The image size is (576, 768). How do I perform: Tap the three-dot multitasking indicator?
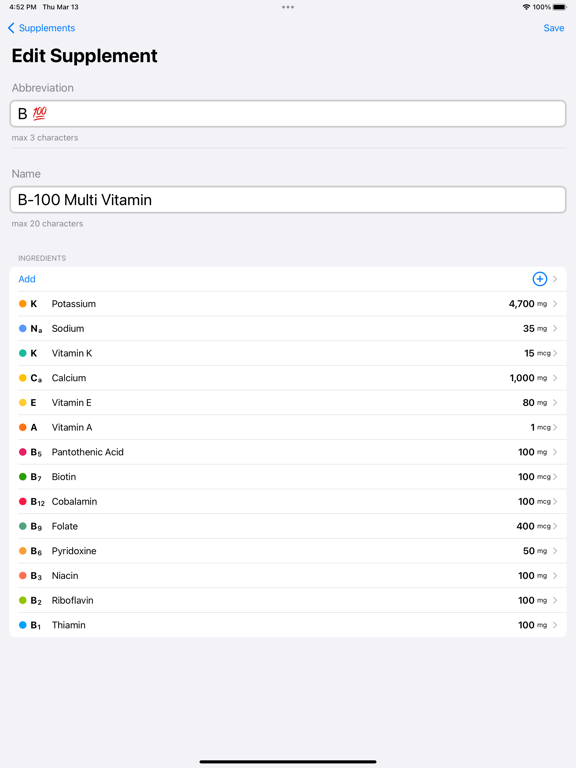288,7
